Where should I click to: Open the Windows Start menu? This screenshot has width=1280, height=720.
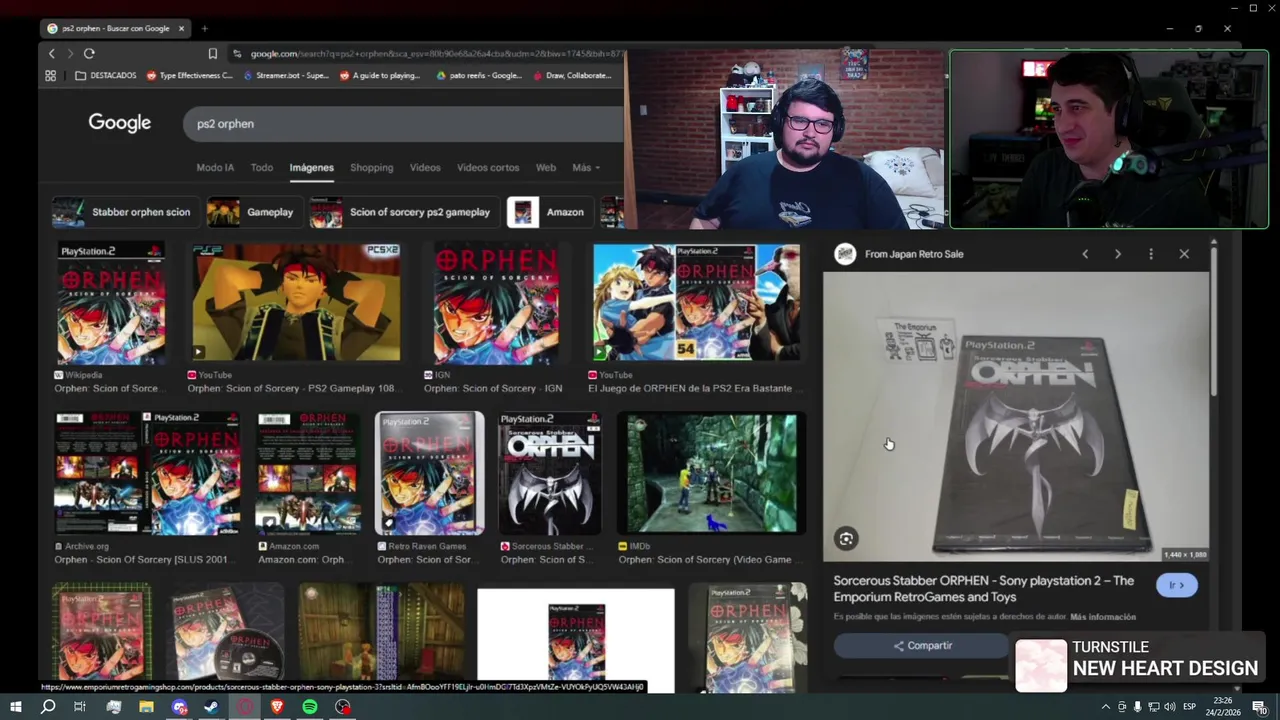click(16, 707)
